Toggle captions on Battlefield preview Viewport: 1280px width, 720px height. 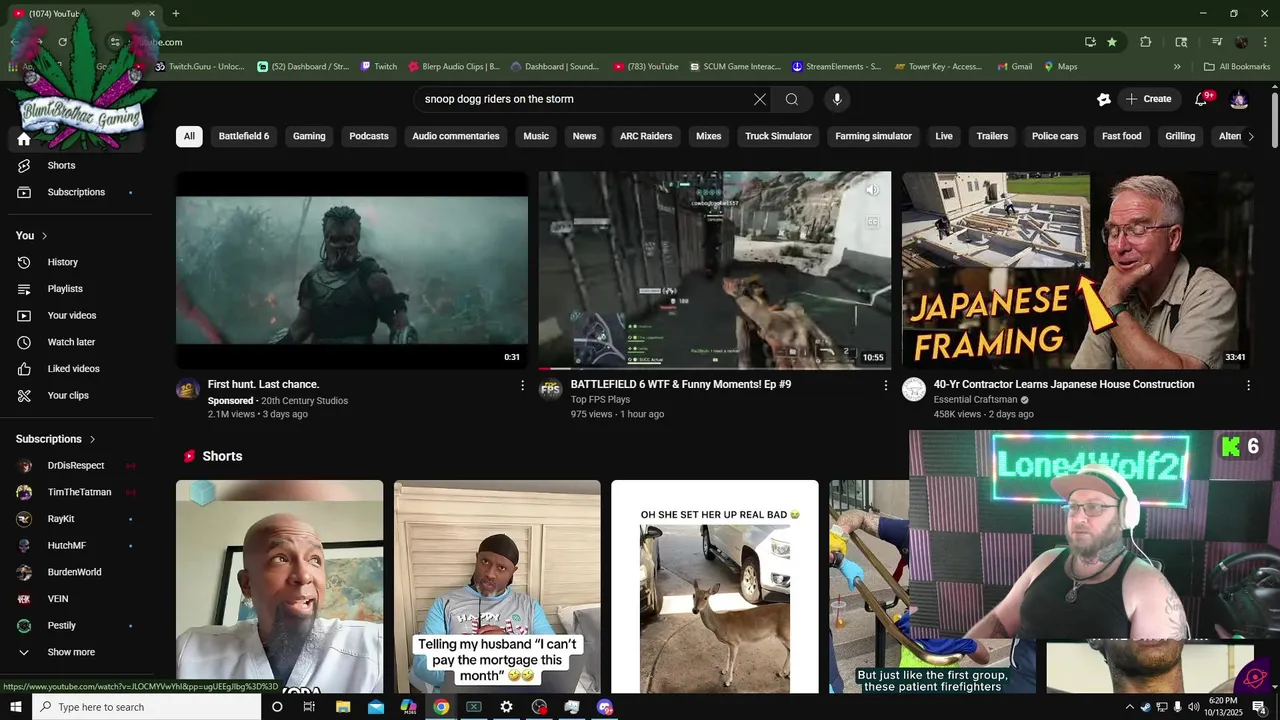[x=872, y=222]
